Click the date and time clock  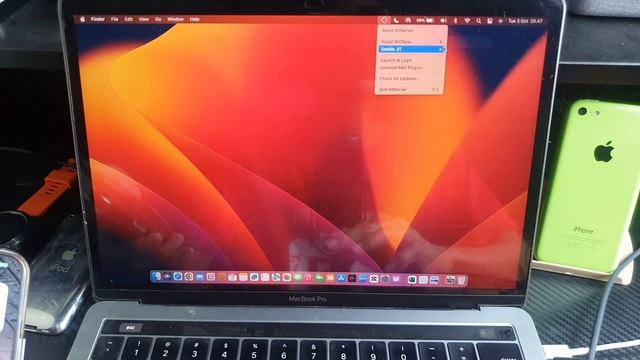[525, 21]
